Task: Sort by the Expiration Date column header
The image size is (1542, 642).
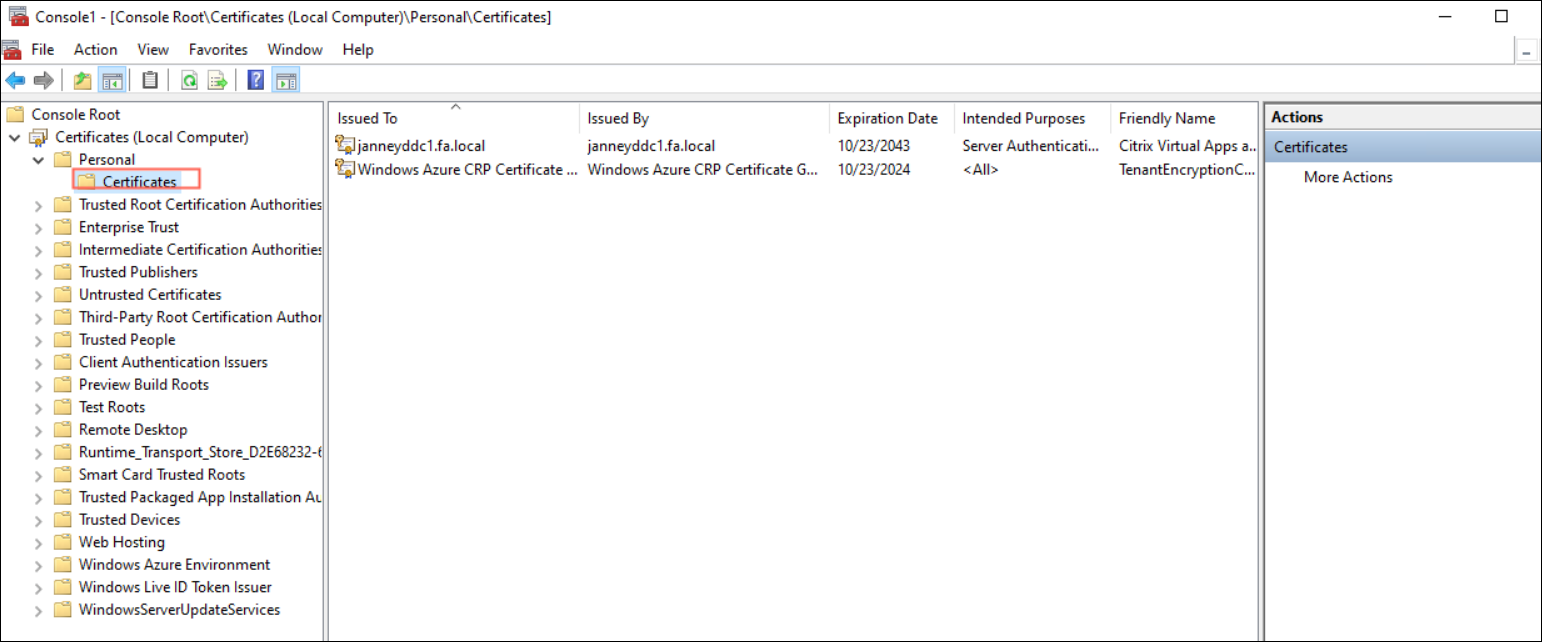Action: pyautogui.click(x=887, y=118)
